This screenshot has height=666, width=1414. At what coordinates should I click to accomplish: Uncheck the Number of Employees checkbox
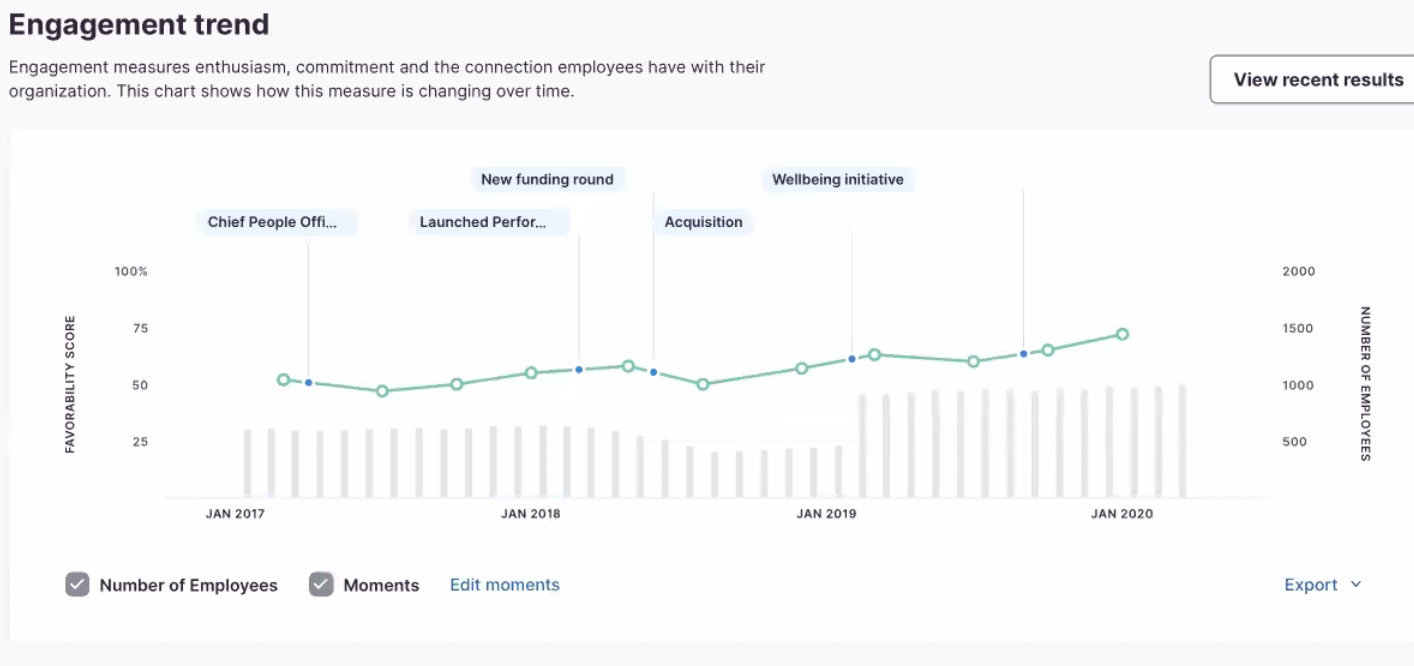point(78,585)
